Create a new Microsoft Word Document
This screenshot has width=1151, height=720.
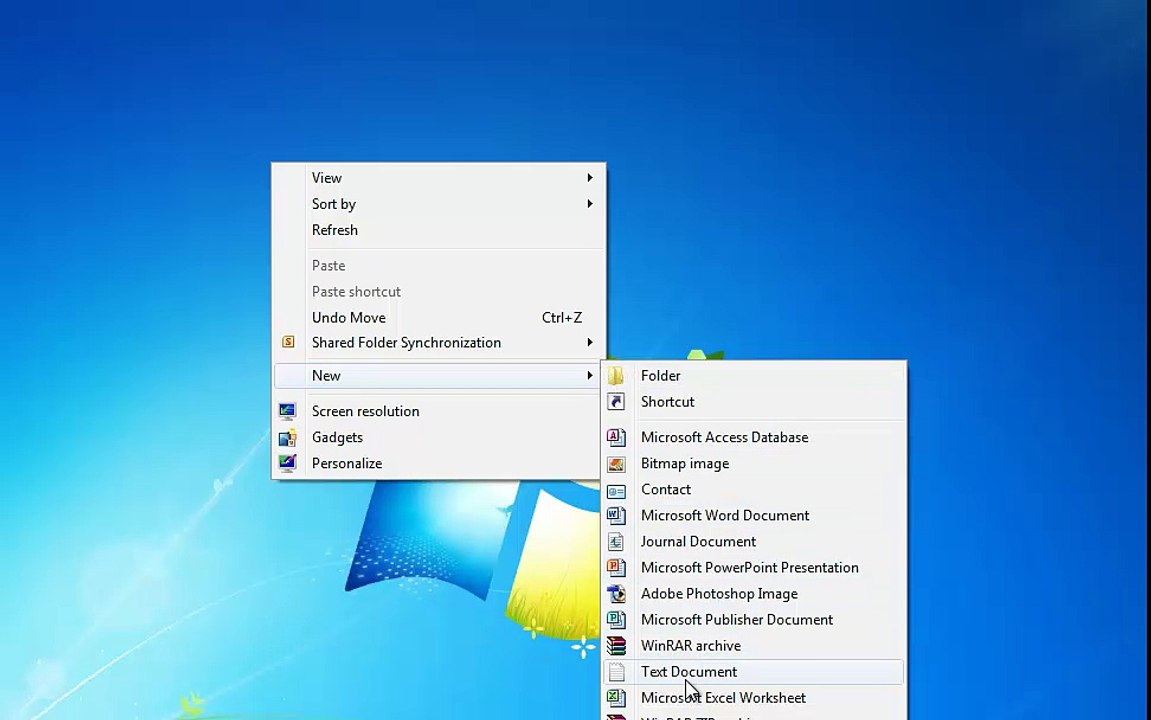coord(754,516)
